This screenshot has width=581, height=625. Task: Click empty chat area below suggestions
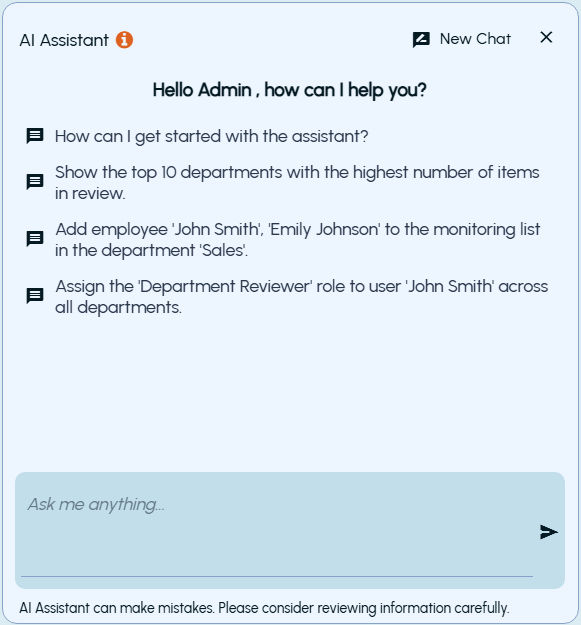[290, 395]
